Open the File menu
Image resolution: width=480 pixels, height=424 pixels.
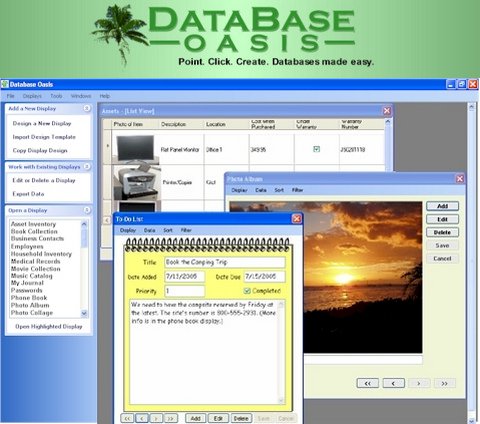pyautogui.click(x=11, y=96)
